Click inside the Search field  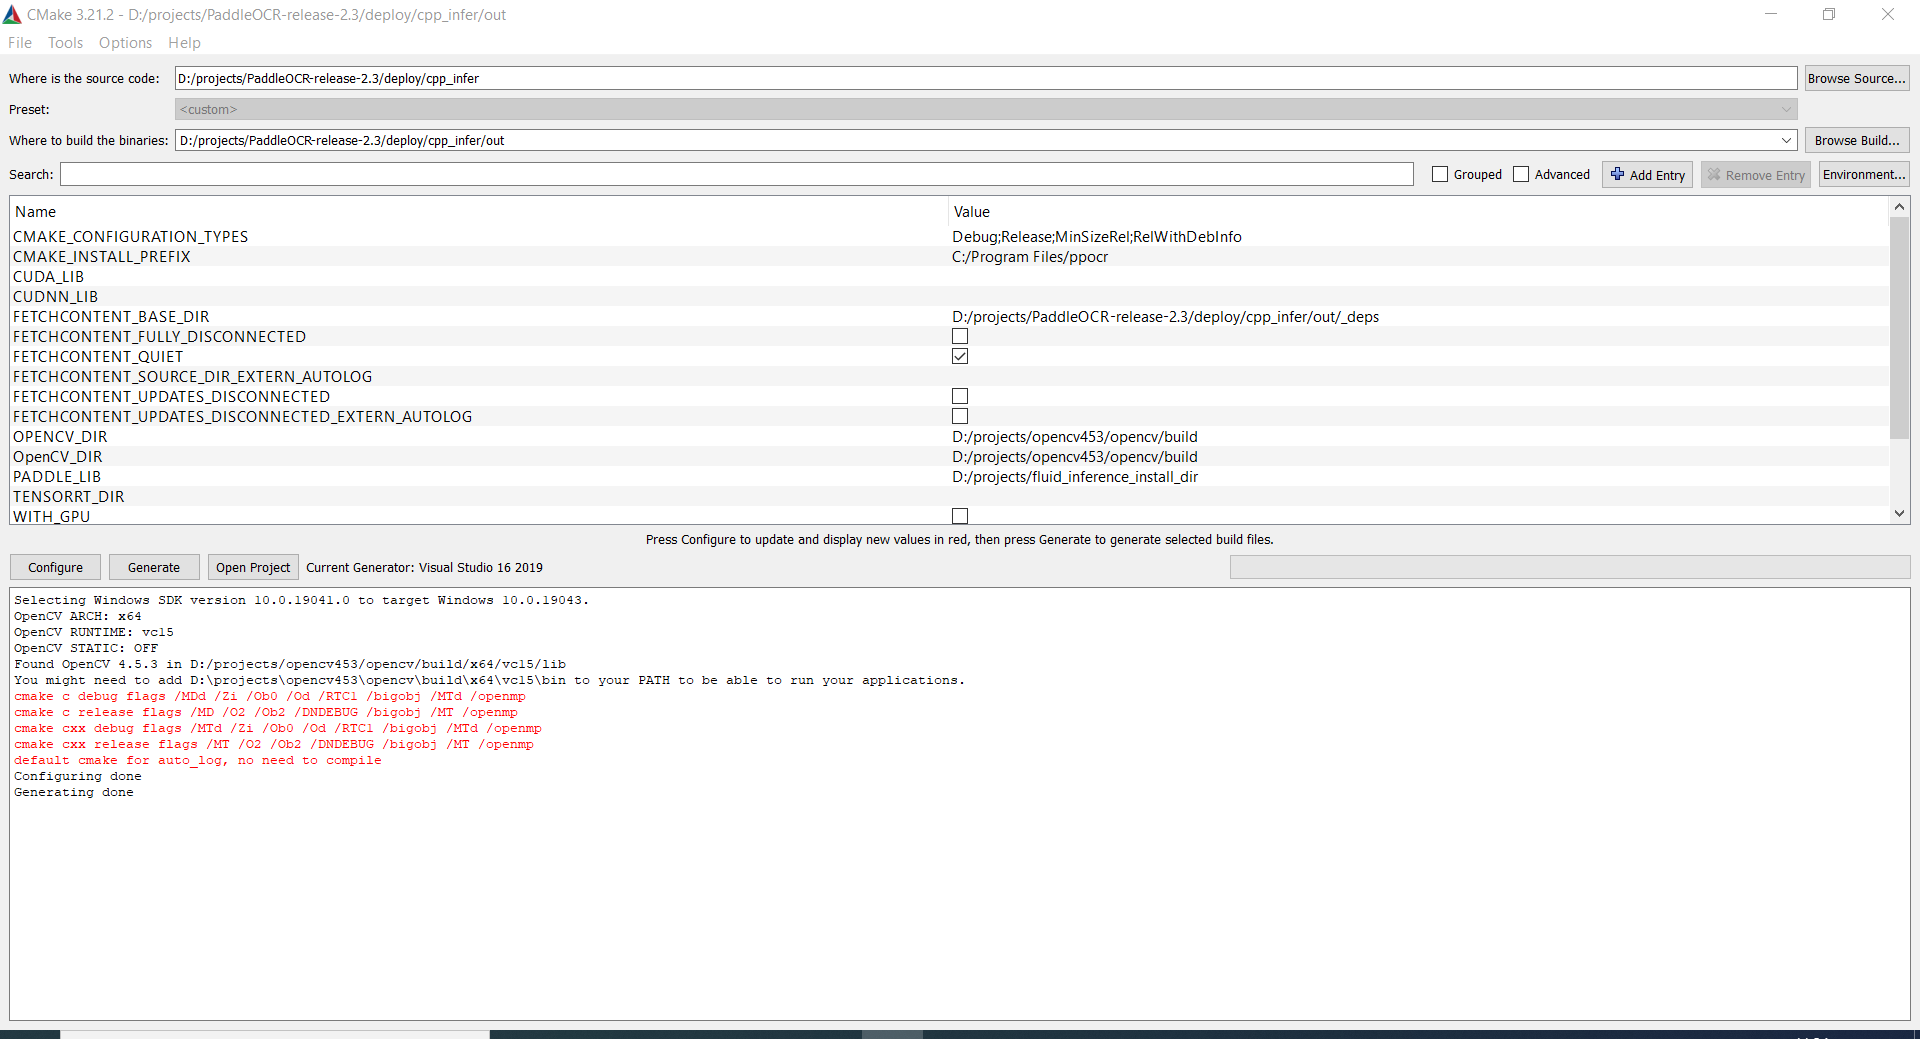[x=700, y=174]
